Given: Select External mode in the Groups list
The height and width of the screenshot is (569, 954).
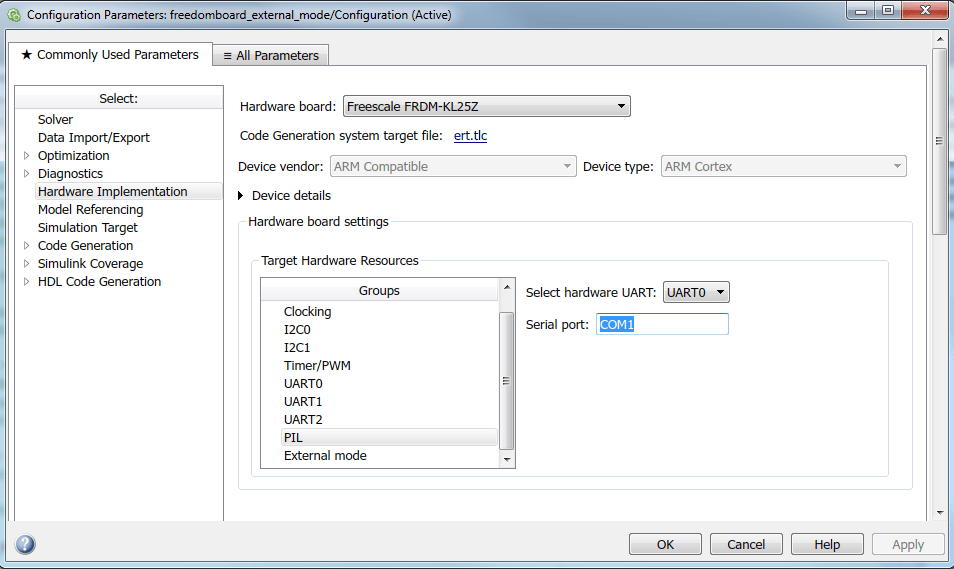Looking at the screenshot, I should tap(325, 455).
